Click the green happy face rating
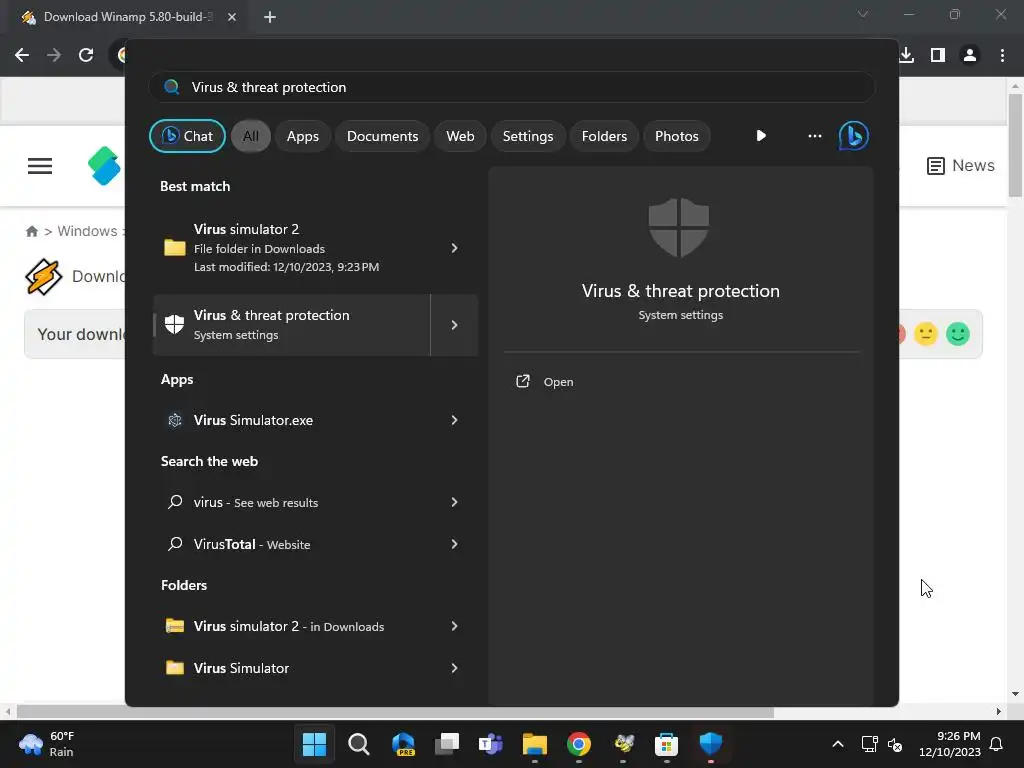This screenshot has height=768, width=1024. 957,334
